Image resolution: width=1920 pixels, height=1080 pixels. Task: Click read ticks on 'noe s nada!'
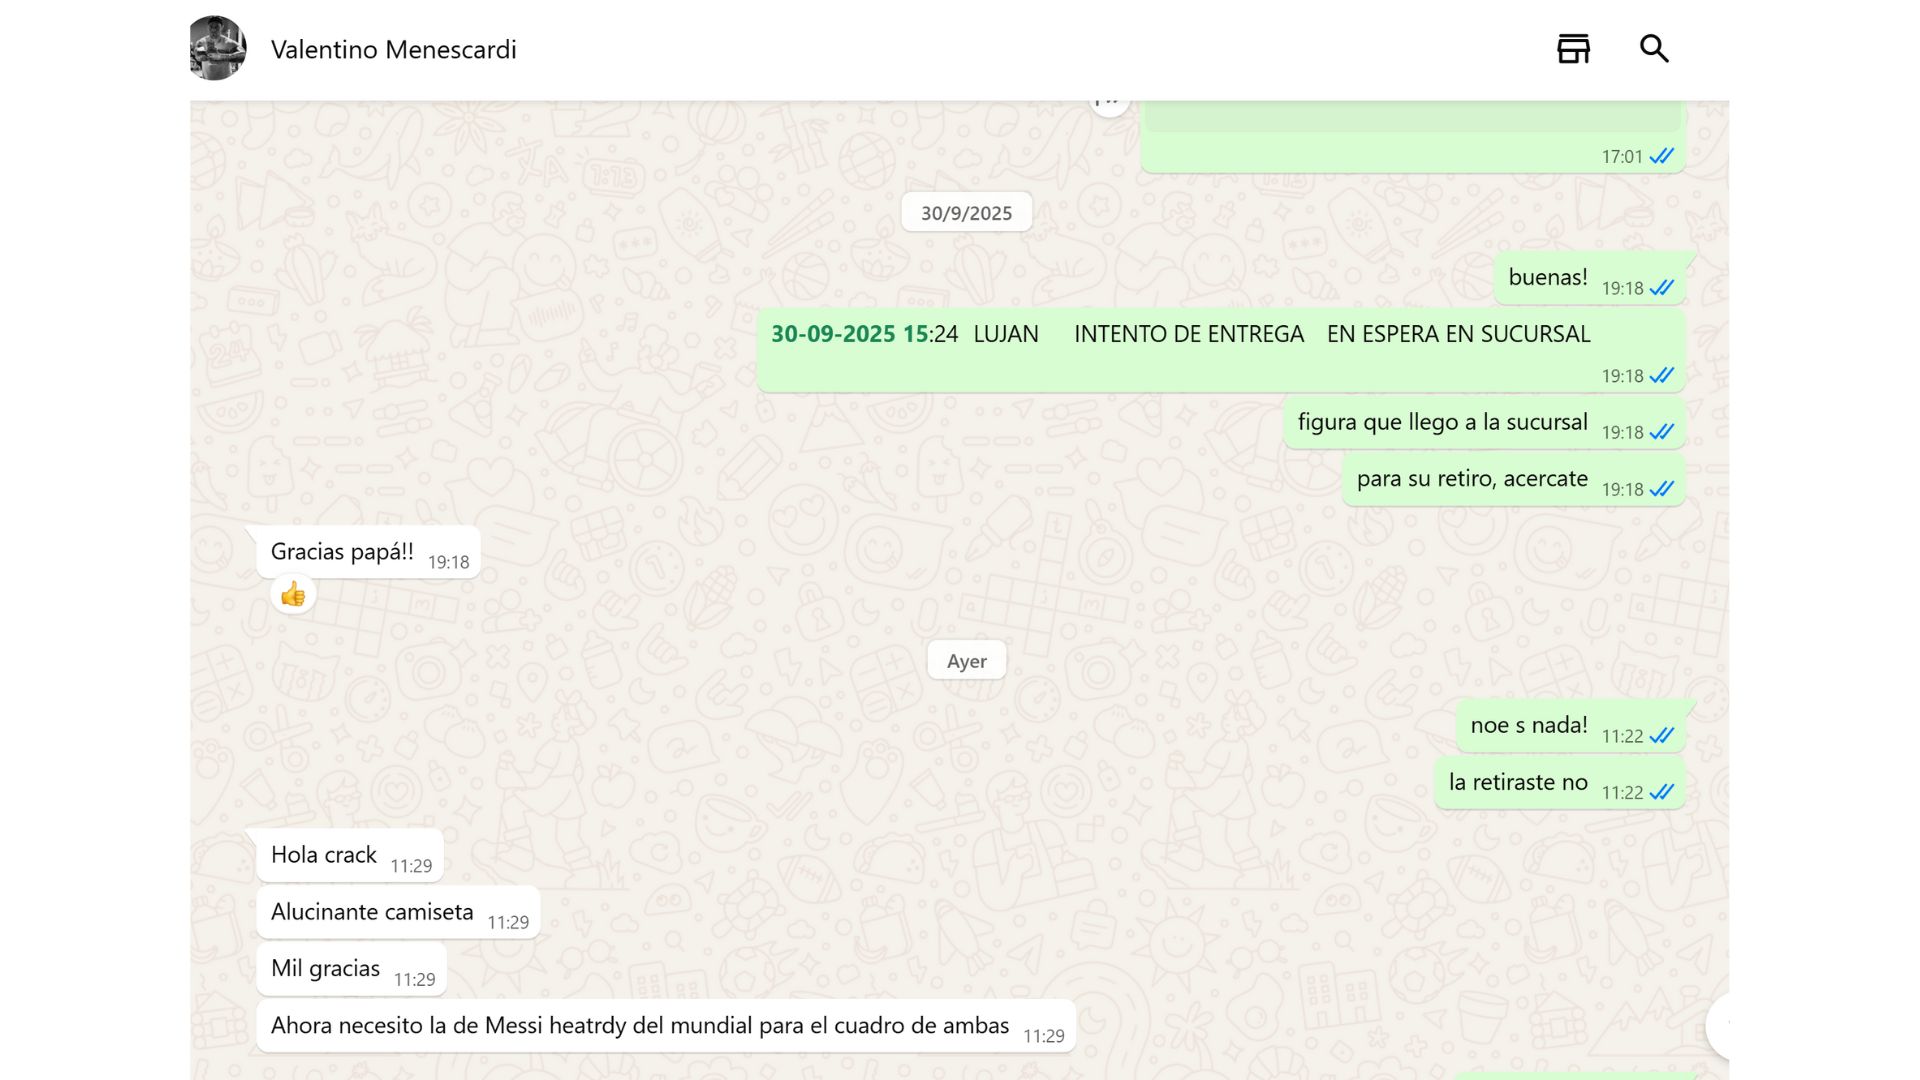(x=1661, y=736)
